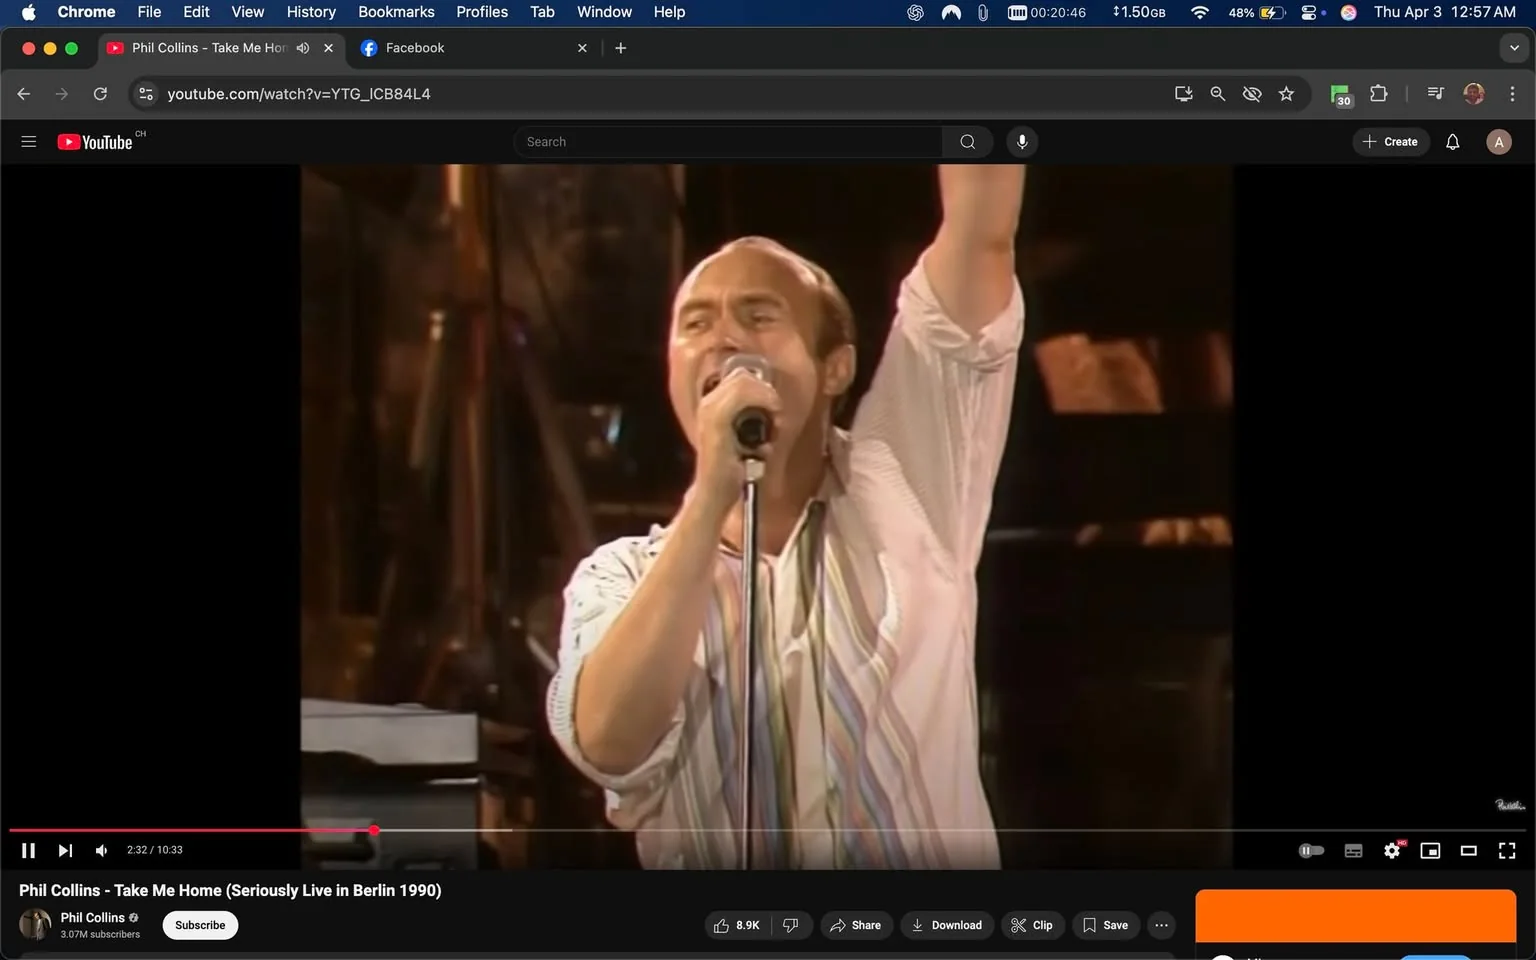This screenshot has width=1536, height=960.
Task: Pause the video playback
Action: (28, 850)
